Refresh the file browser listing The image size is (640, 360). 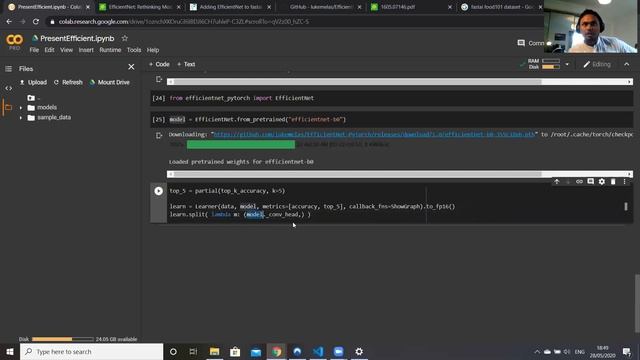68,82
